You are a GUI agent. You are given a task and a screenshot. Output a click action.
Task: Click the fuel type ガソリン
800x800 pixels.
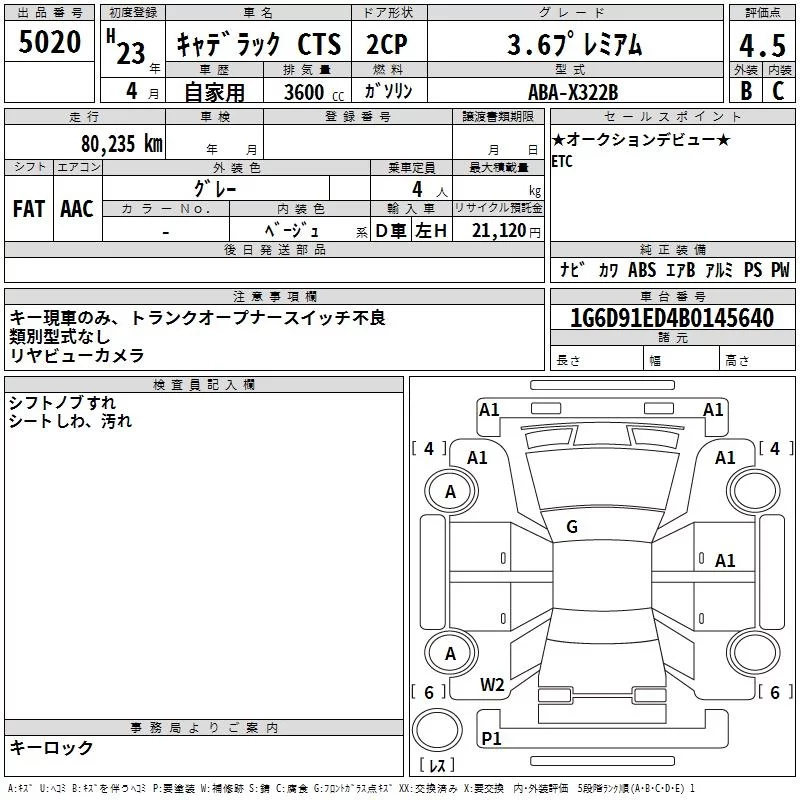pos(388,91)
